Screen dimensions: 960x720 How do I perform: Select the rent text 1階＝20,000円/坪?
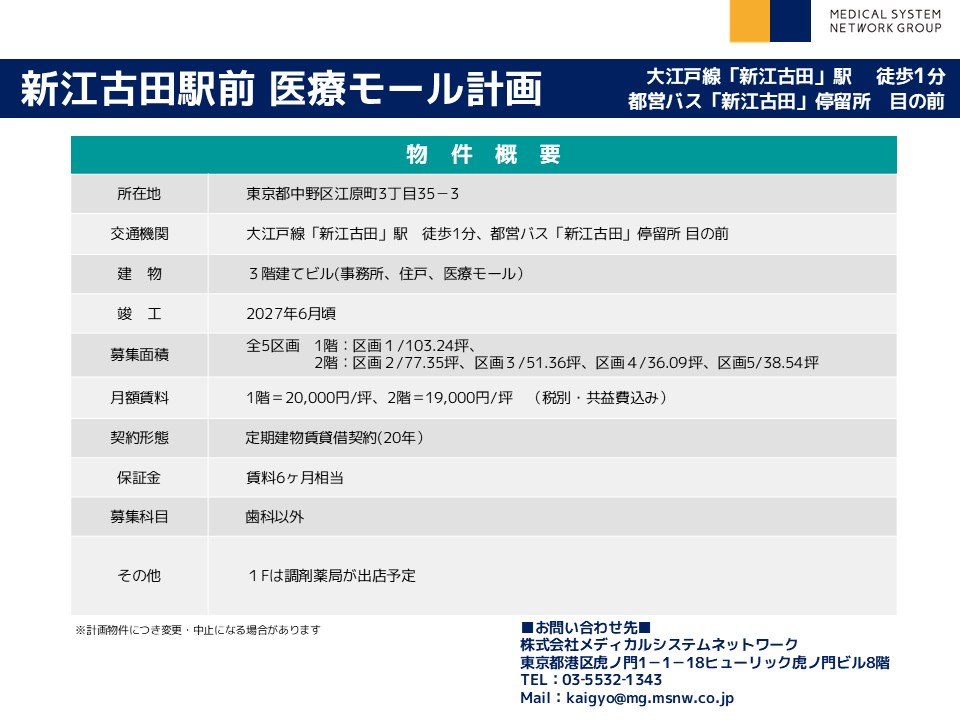point(303,398)
